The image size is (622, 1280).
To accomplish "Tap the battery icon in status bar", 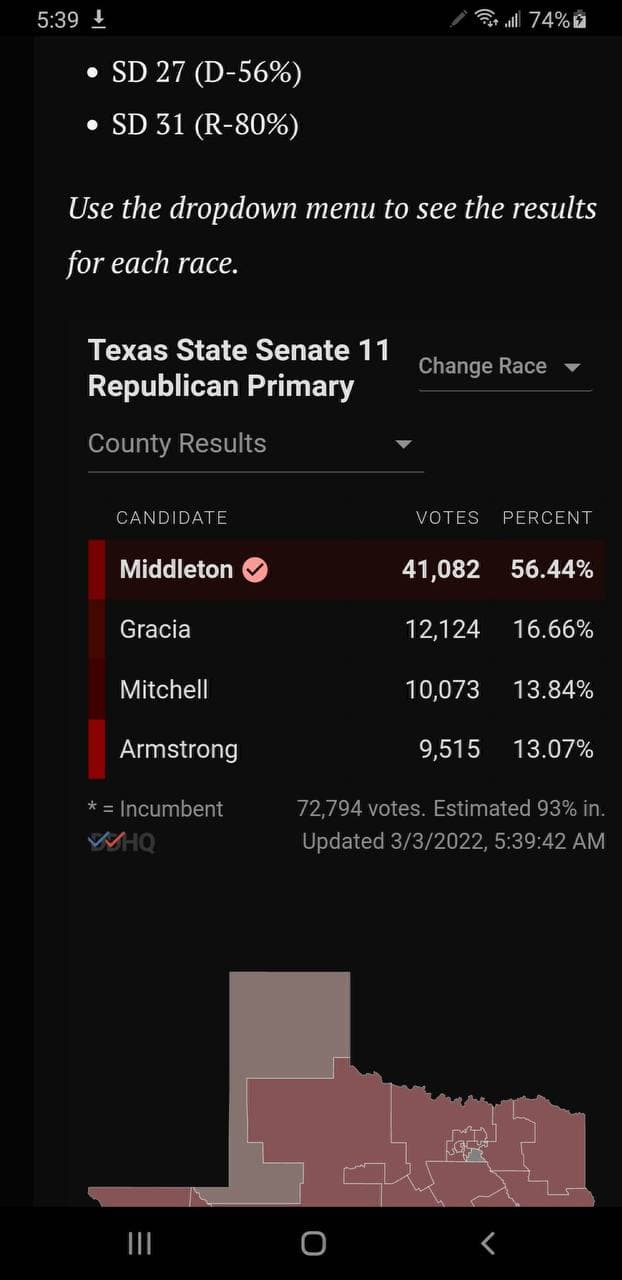I will (x=580, y=19).
